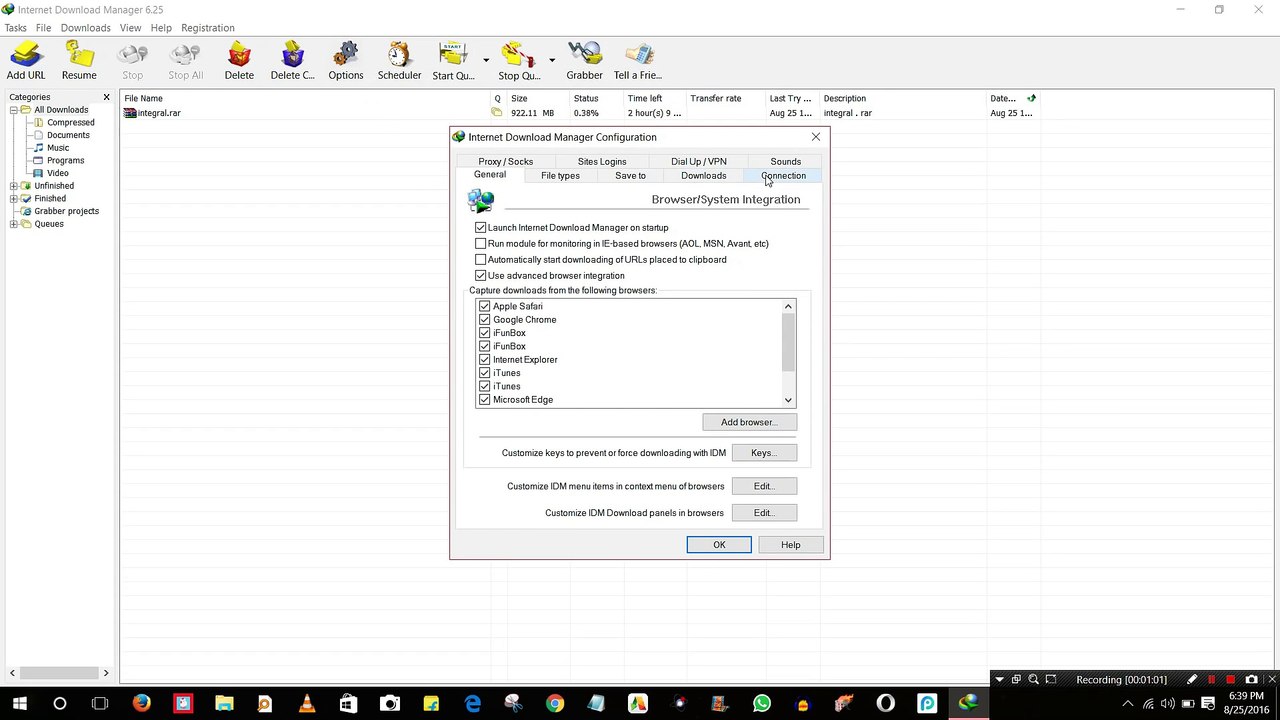Open WhatsApp from the taskbar
The width and height of the screenshot is (1280, 720).
[762, 704]
